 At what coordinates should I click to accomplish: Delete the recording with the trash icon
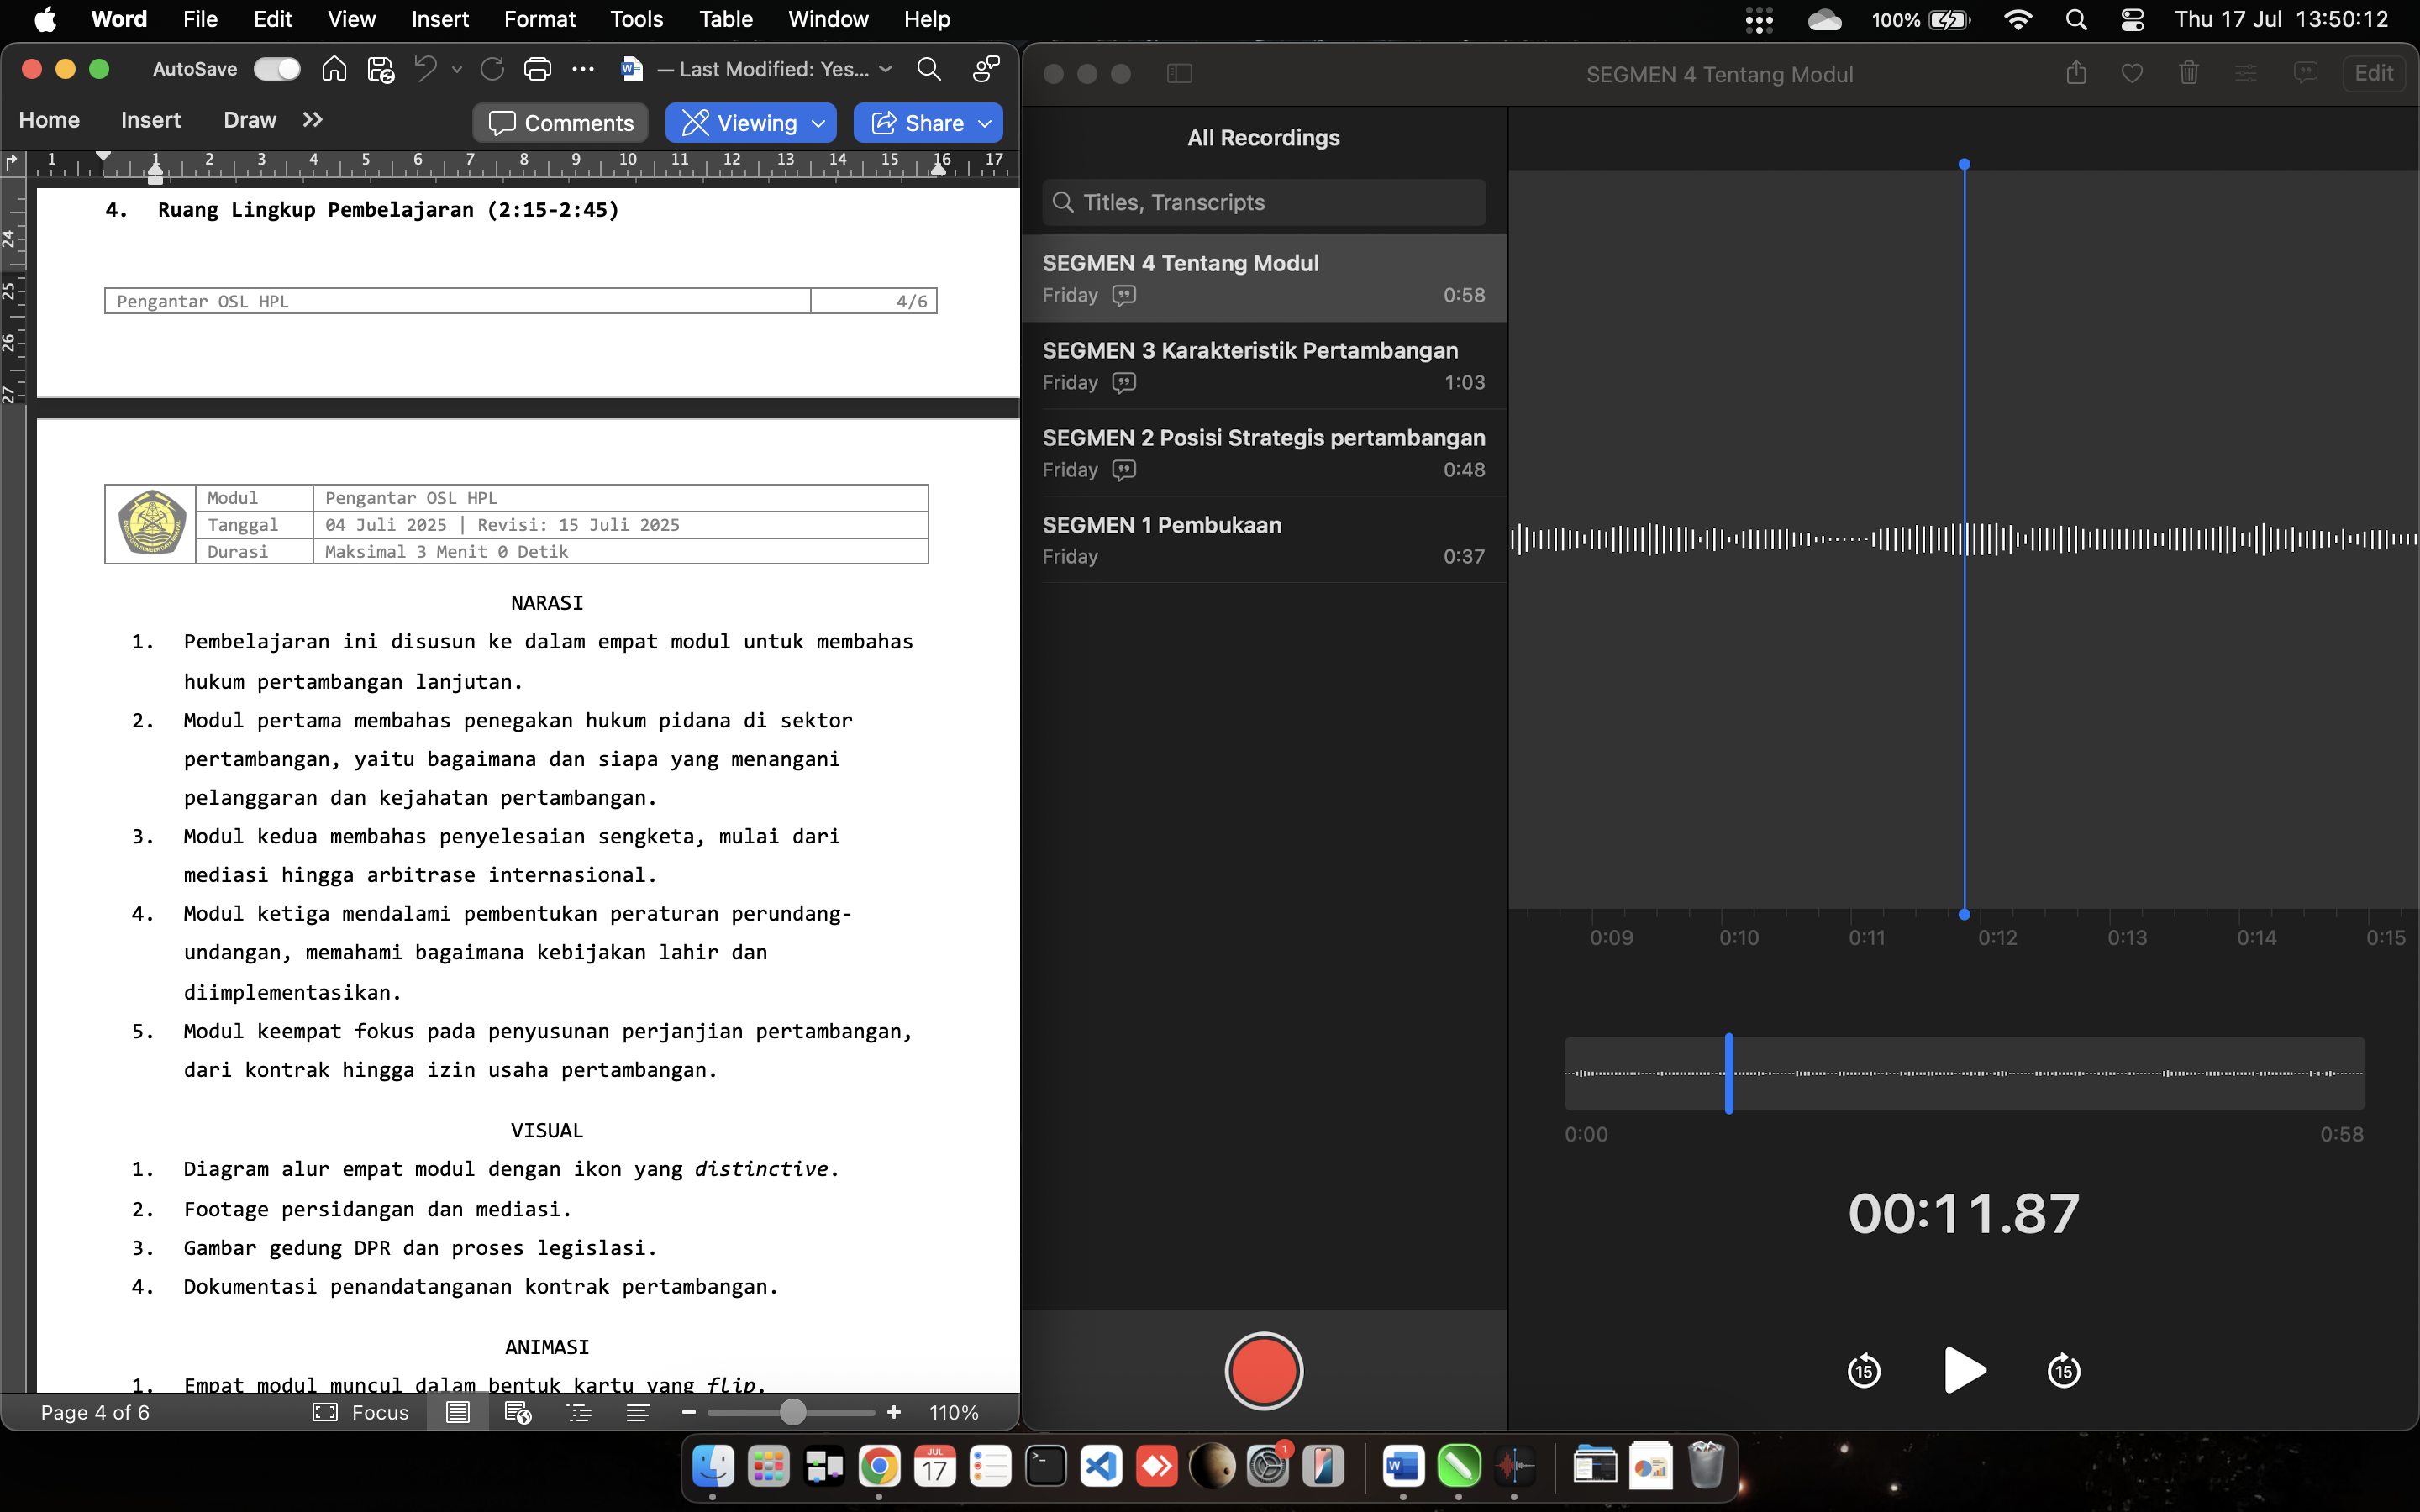coord(2188,73)
